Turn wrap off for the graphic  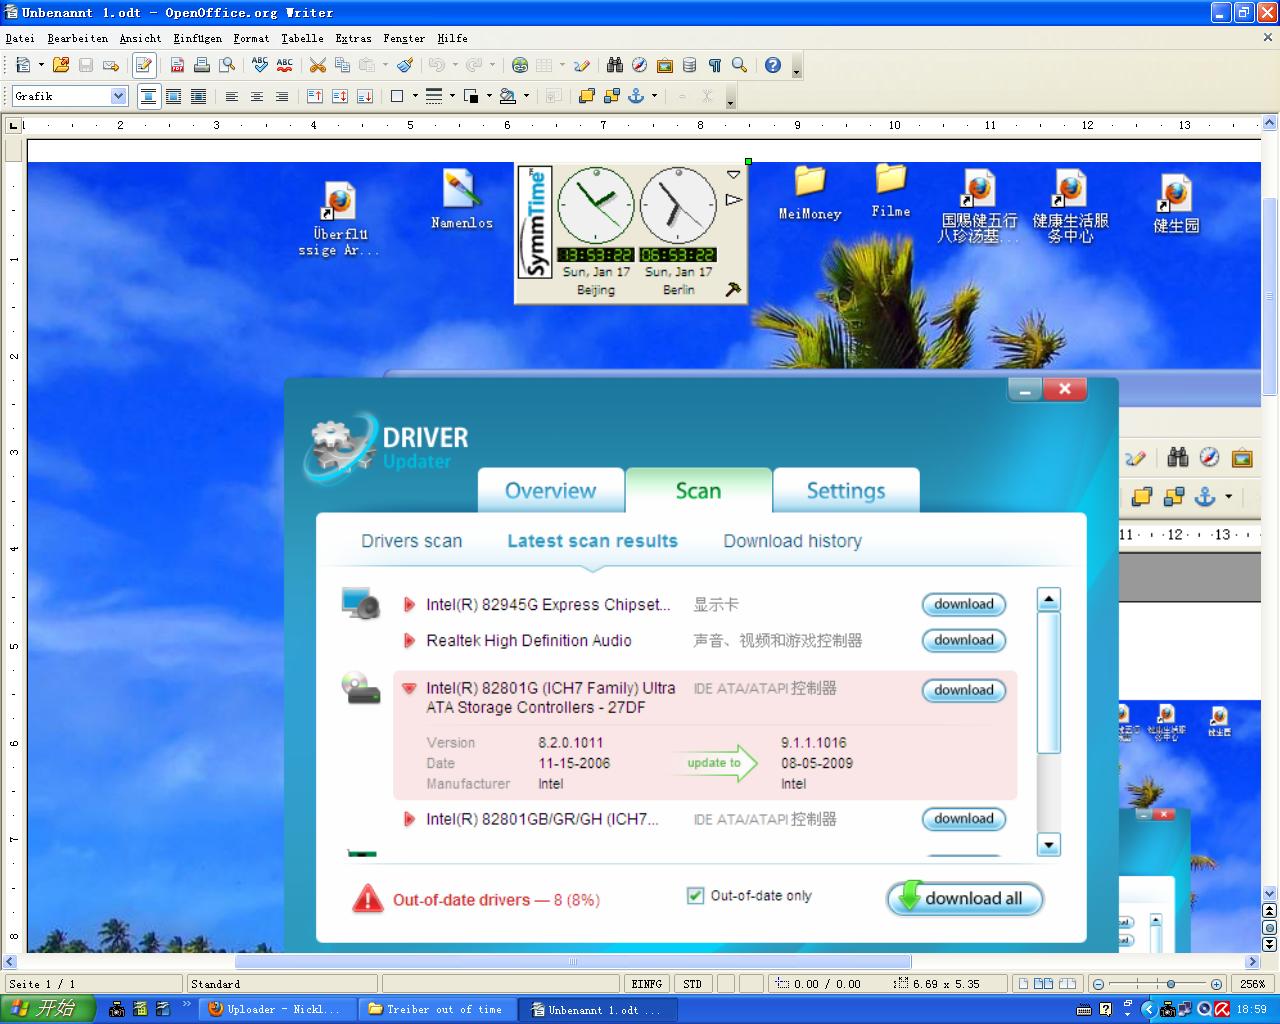[x=148, y=96]
